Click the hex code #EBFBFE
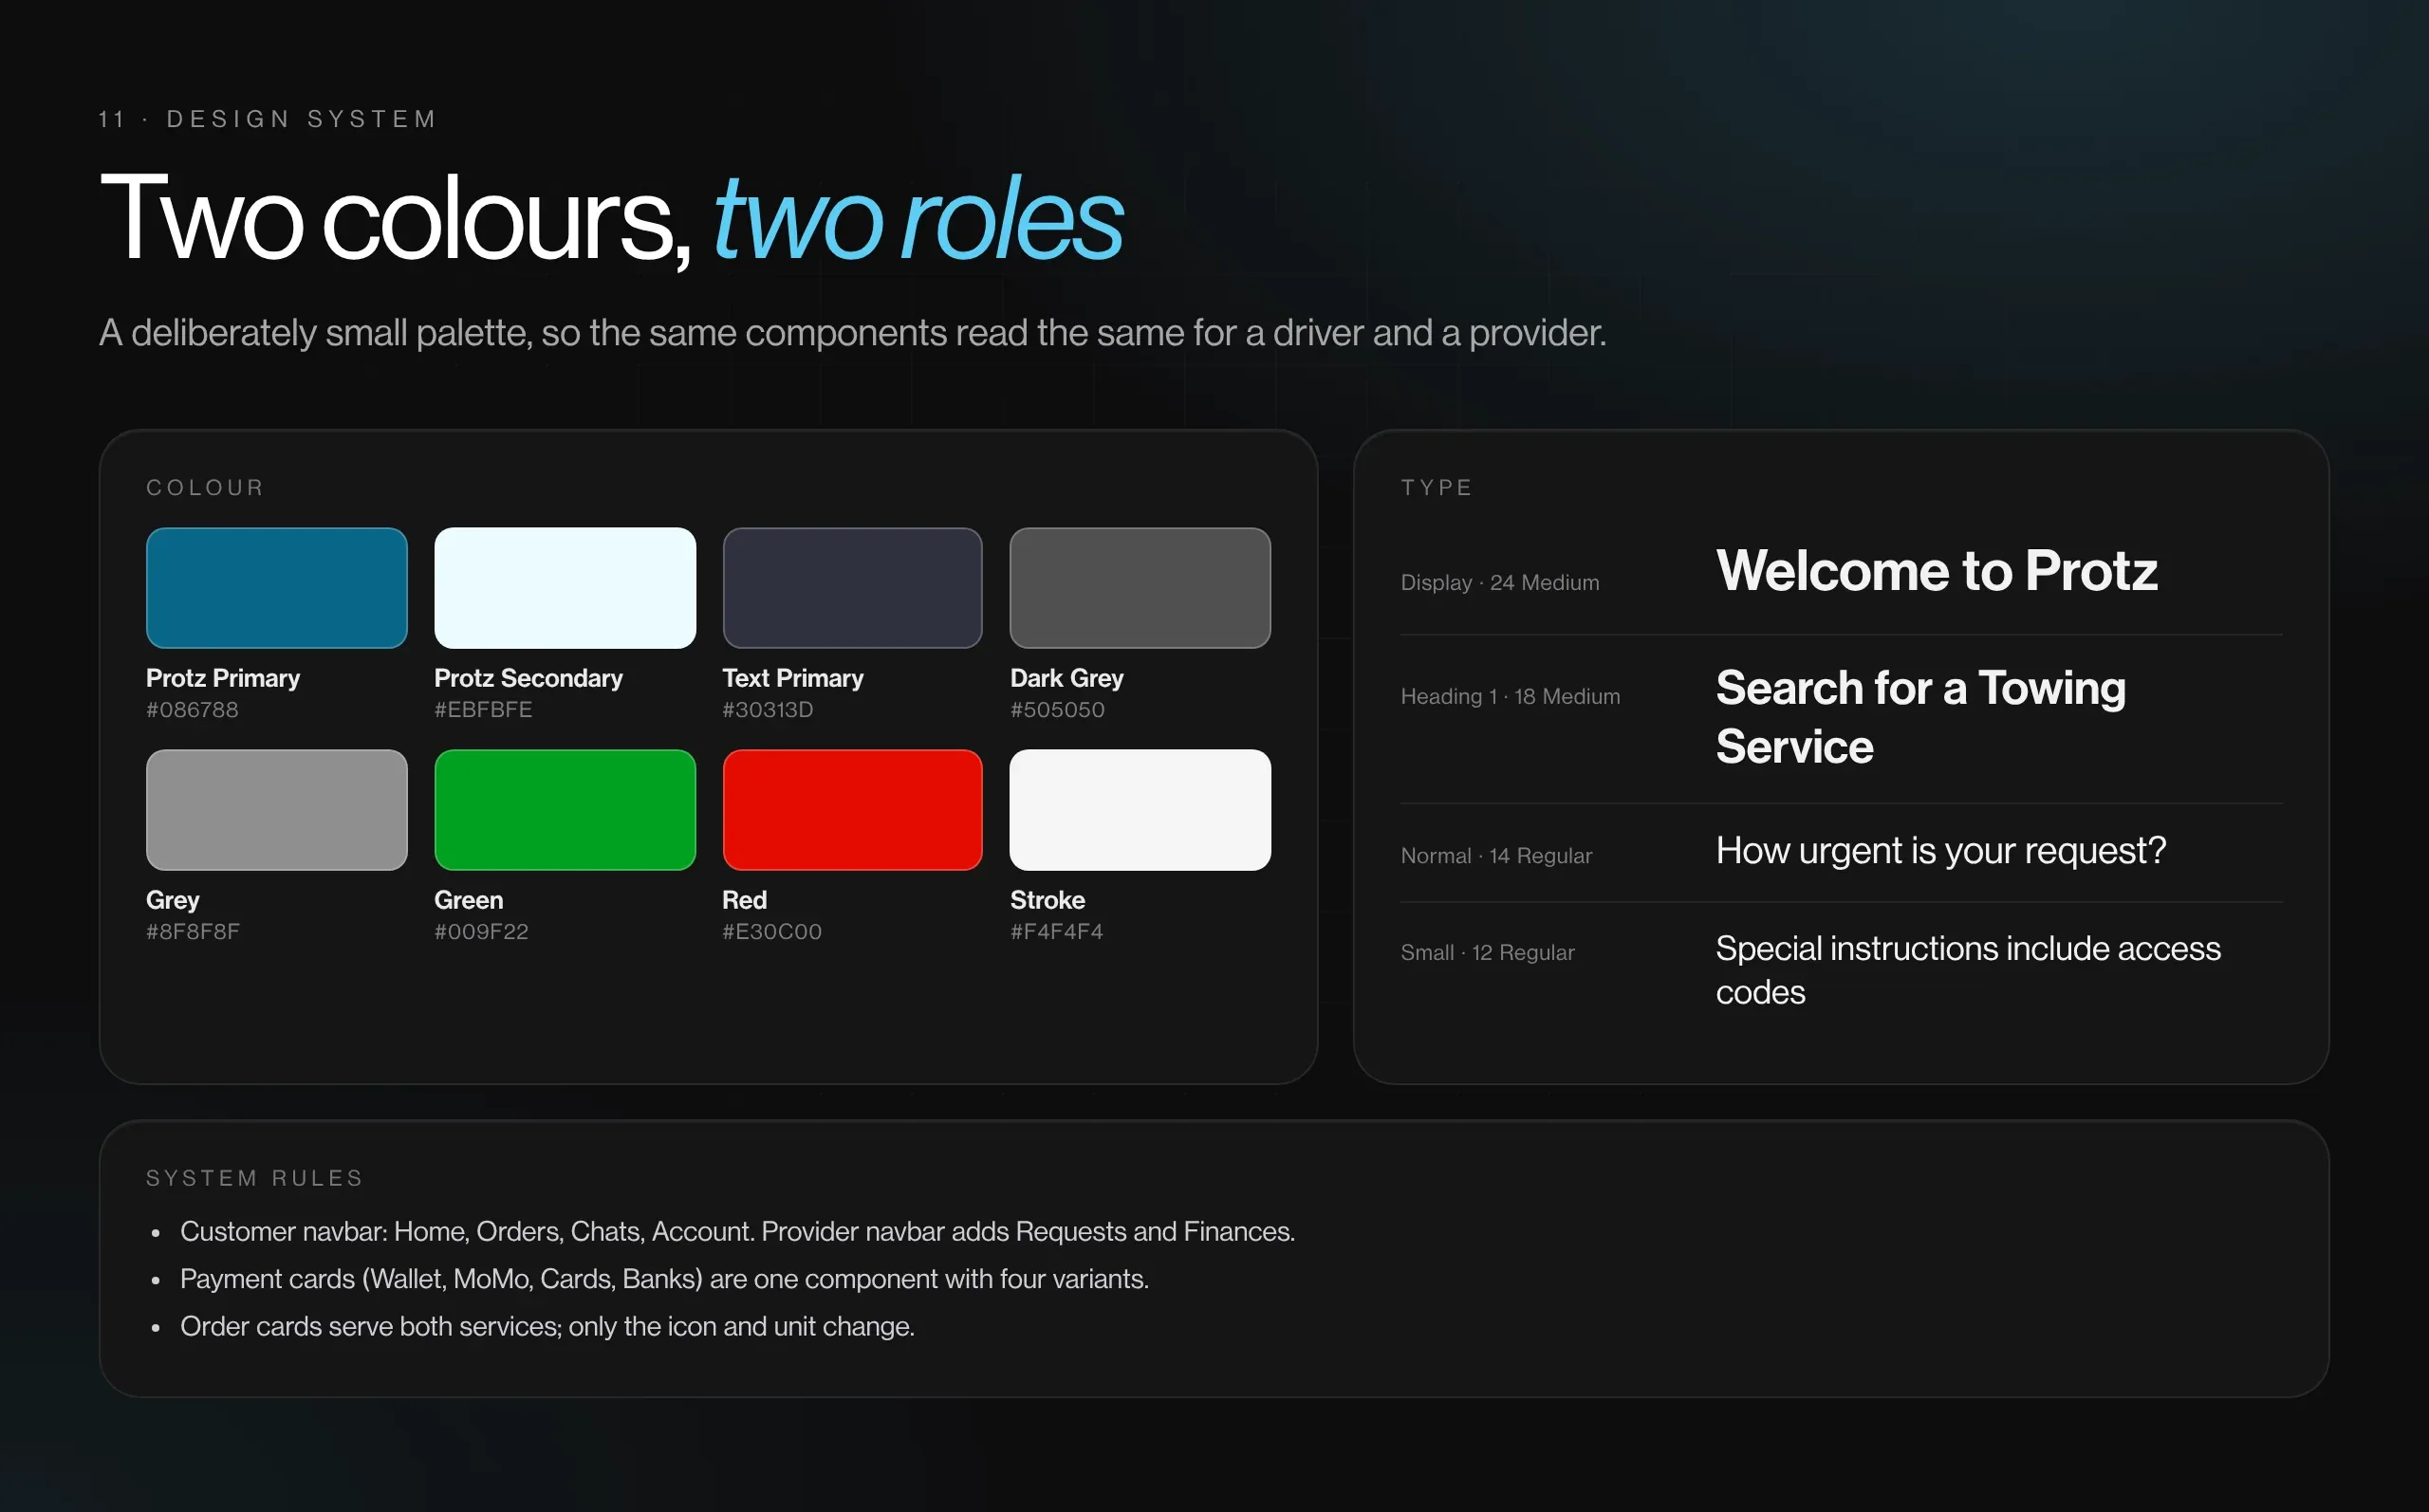Image resolution: width=2429 pixels, height=1512 pixels. pyautogui.click(x=483, y=710)
